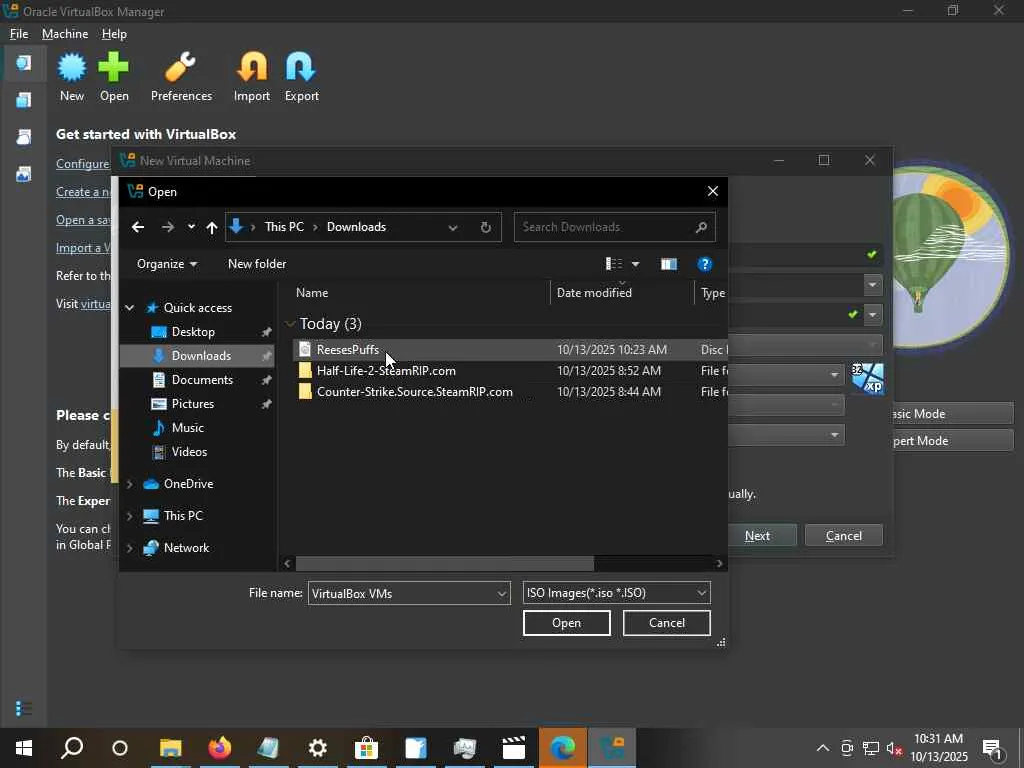Open Documents in Quick access

[202, 380]
